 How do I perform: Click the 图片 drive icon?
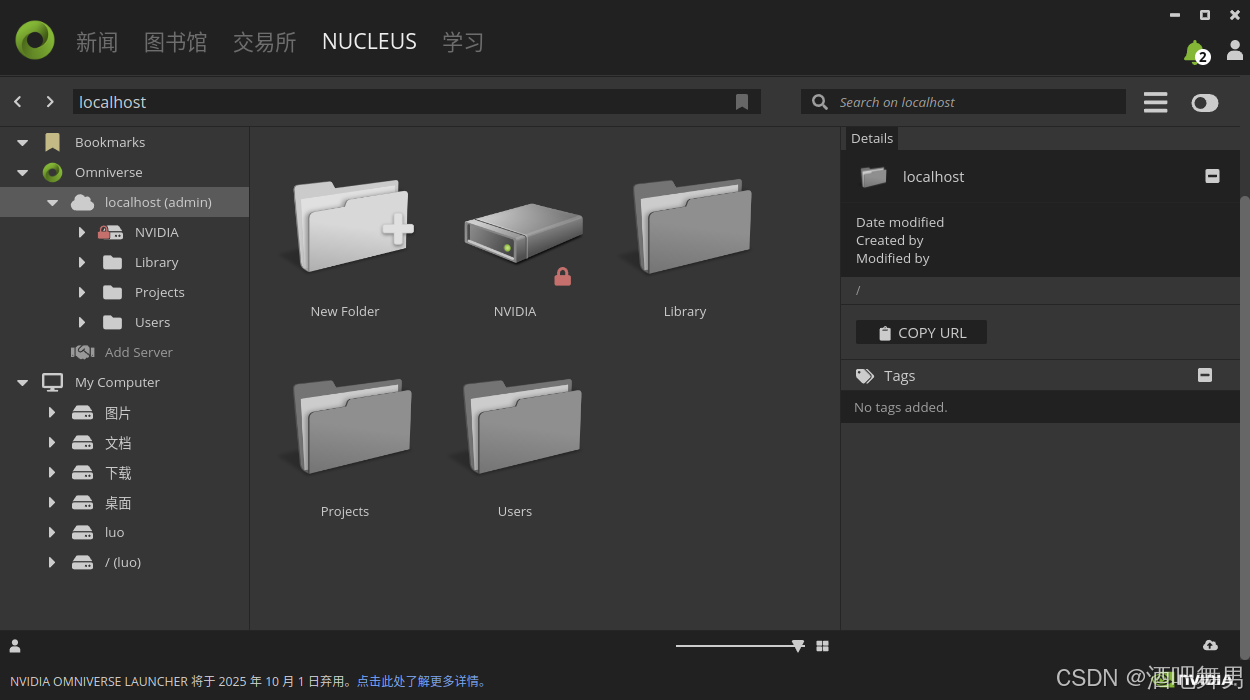82,412
